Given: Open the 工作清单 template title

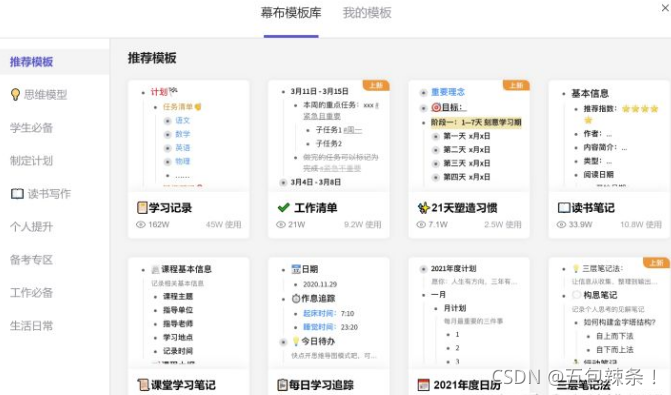Looking at the screenshot, I should click(316, 208).
